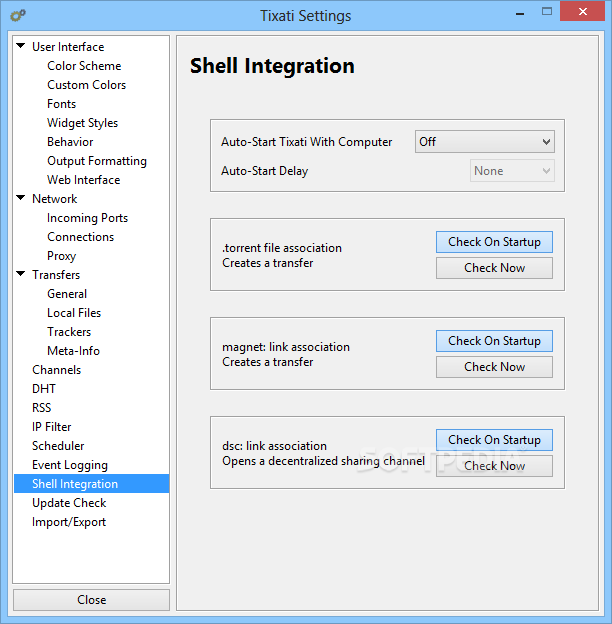Select Color Scheme in the settings tree
Screen dimensions: 612x624
point(84,66)
